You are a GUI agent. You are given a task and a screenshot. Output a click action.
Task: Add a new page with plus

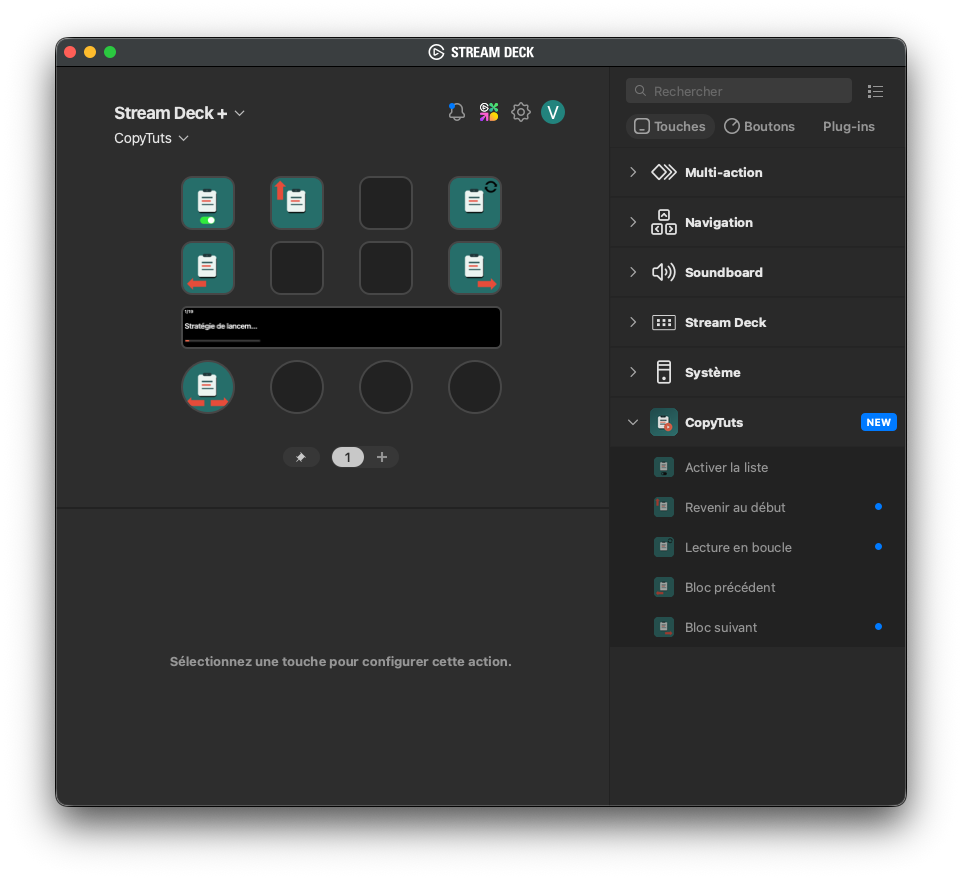click(x=382, y=457)
